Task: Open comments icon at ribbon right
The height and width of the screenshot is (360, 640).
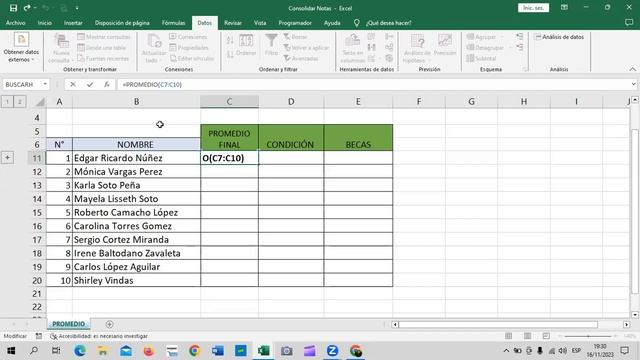Action: pos(629,23)
